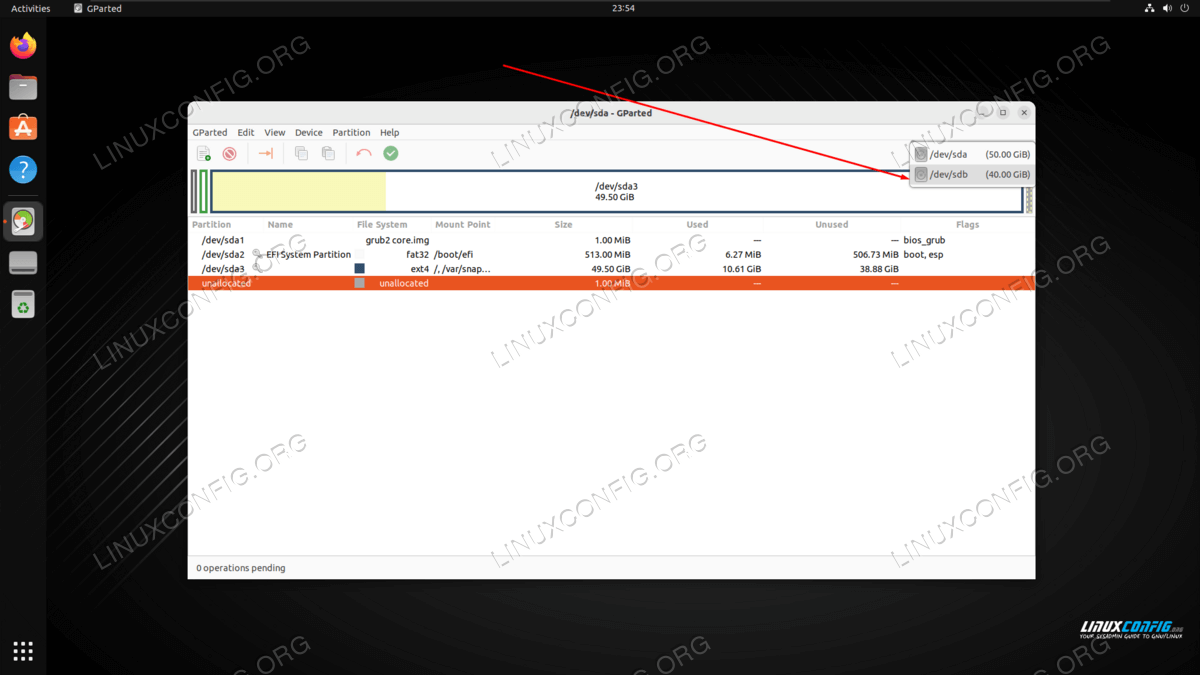This screenshot has width=1200, height=675.
Task: Click the Activities button
Action: (31, 8)
